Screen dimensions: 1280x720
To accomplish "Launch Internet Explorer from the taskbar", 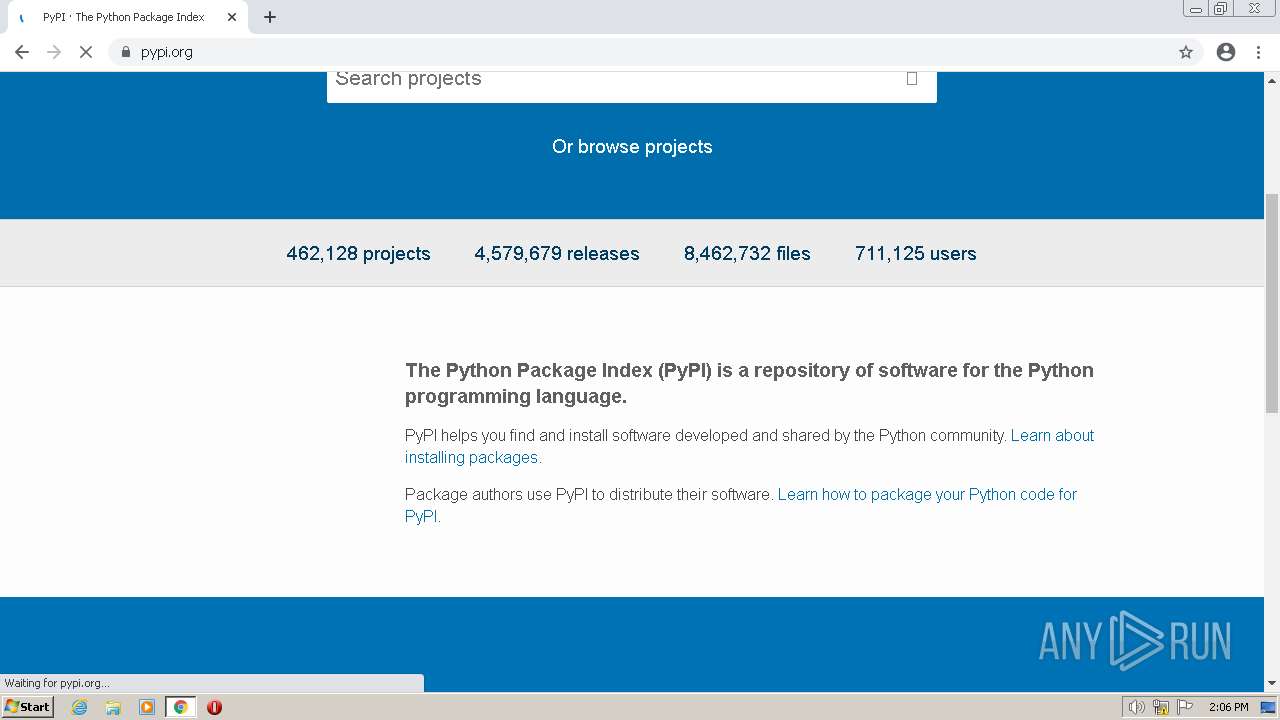I will 79,707.
